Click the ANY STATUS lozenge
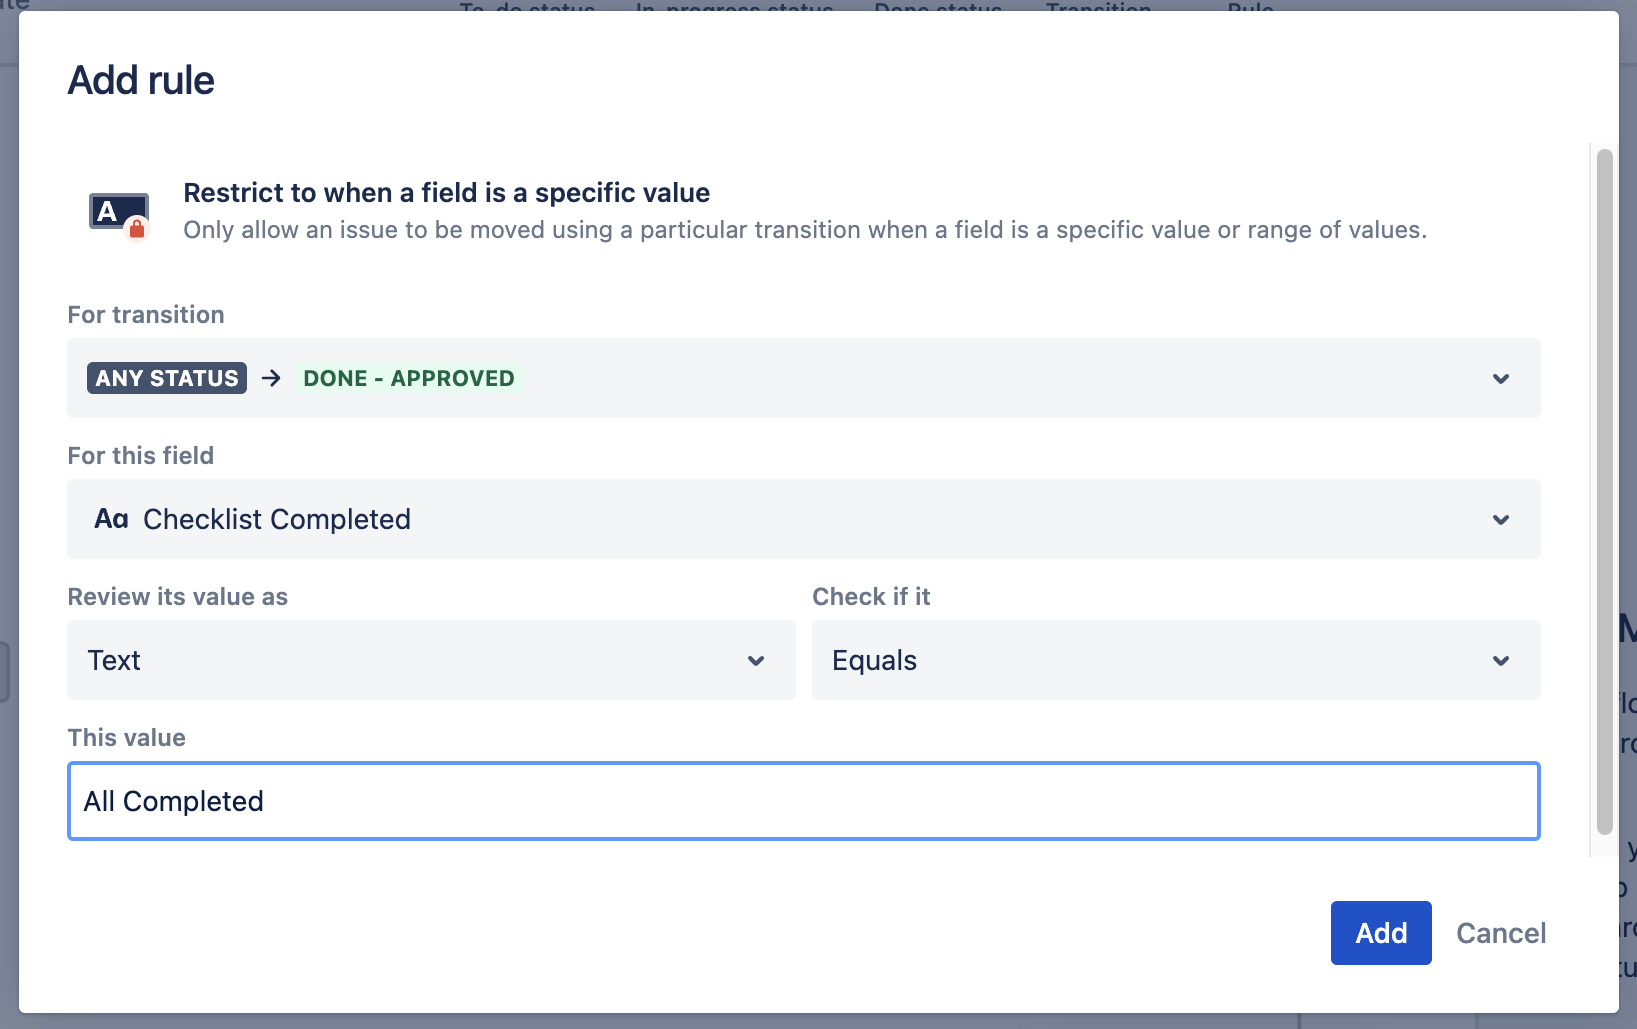This screenshot has height=1029, width=1637. [x=167, y=378]
